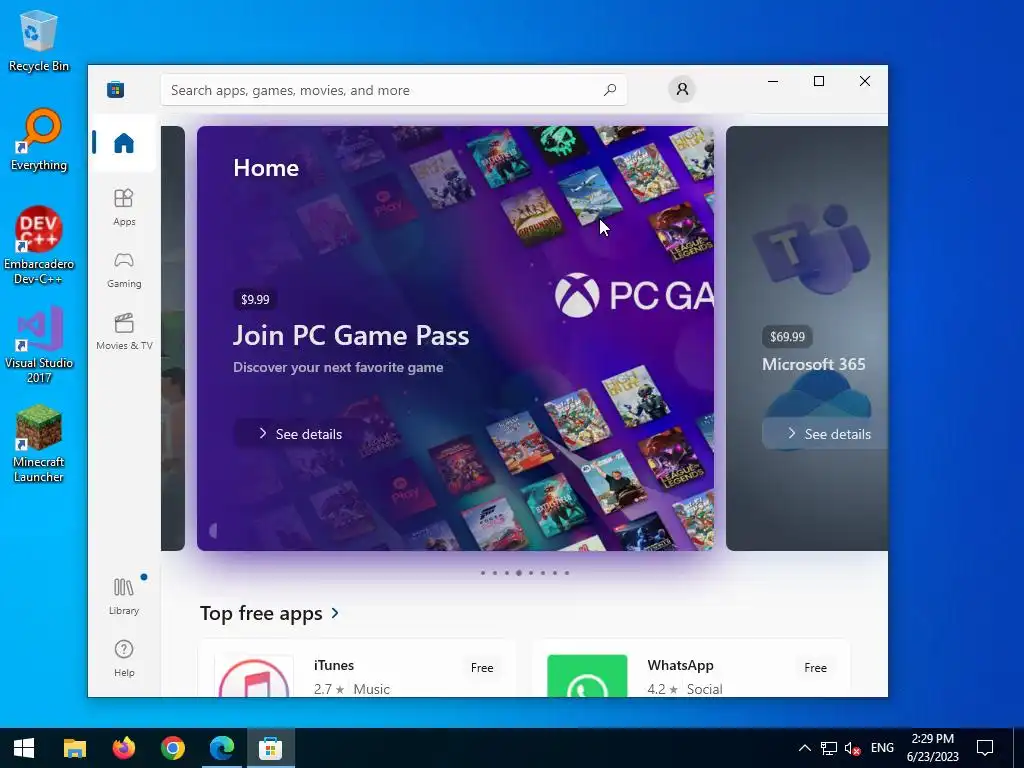Open the Apps section in sidebar

(123, 208)
